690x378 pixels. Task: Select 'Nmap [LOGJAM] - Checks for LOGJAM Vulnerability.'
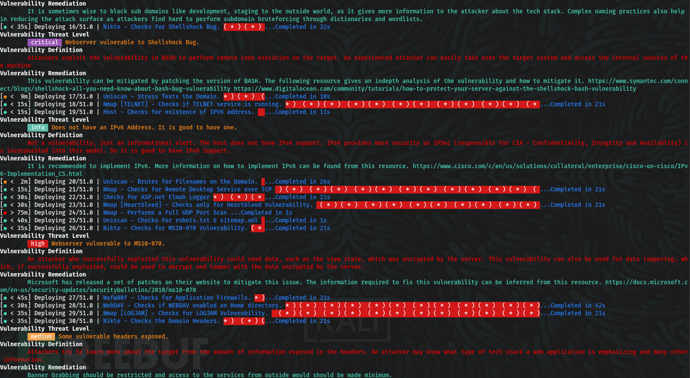pos(185,313)
